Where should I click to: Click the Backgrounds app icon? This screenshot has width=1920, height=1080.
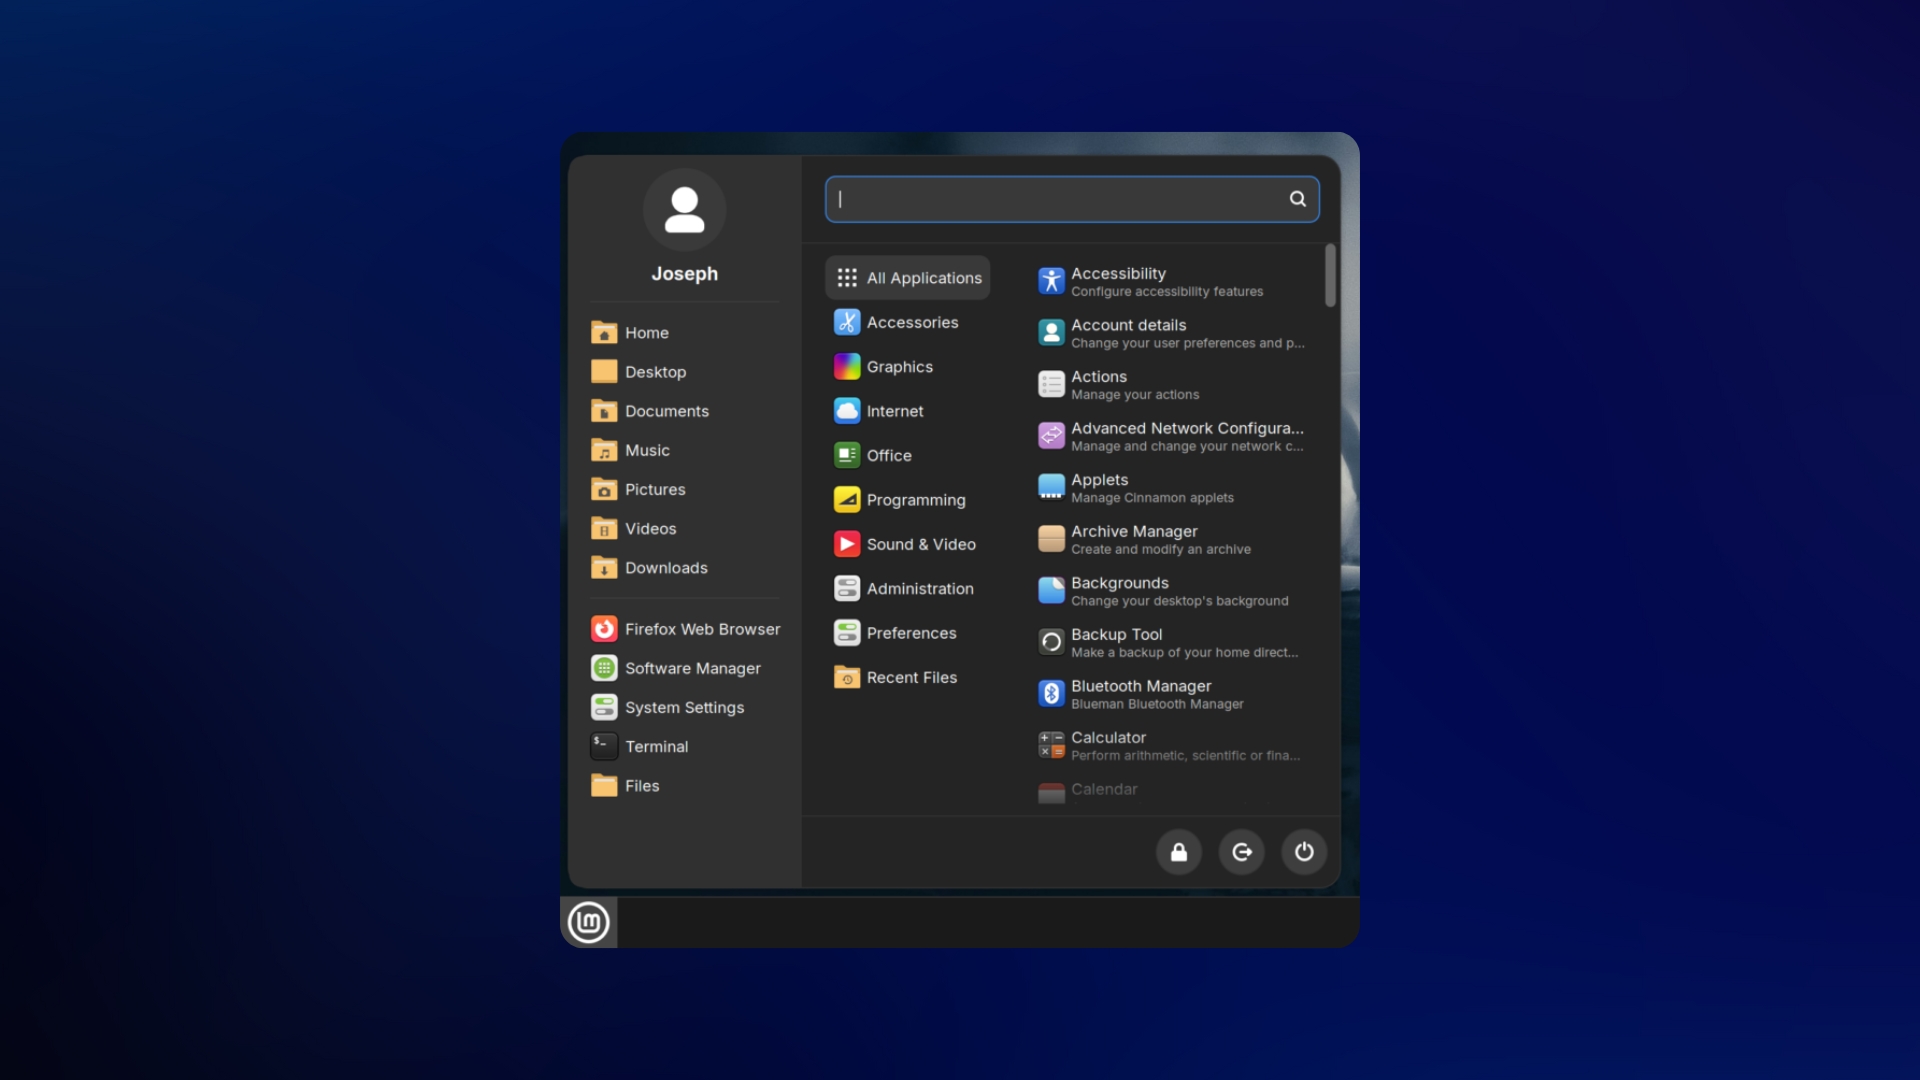click(x=1051, y=590)
